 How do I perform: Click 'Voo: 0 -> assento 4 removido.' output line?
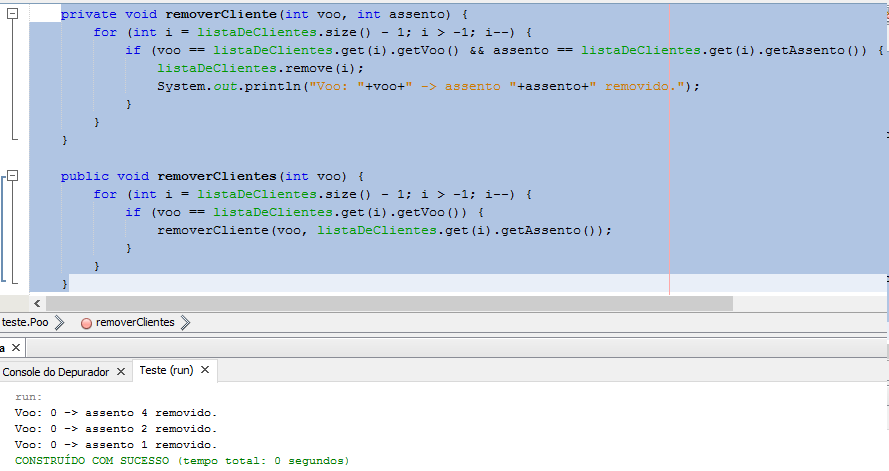coord(116,413)
